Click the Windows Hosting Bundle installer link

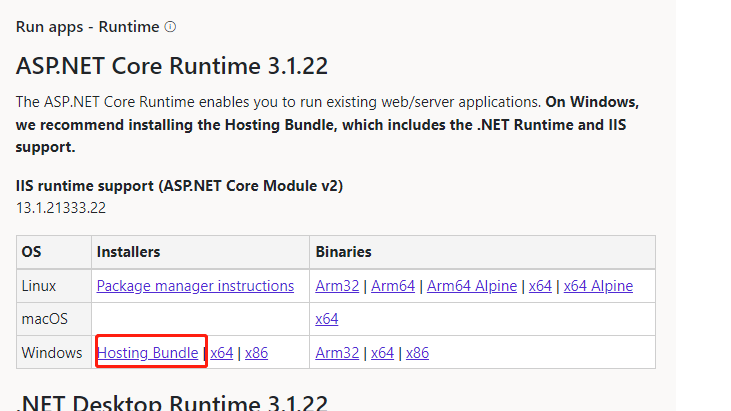tap(148, 352)
